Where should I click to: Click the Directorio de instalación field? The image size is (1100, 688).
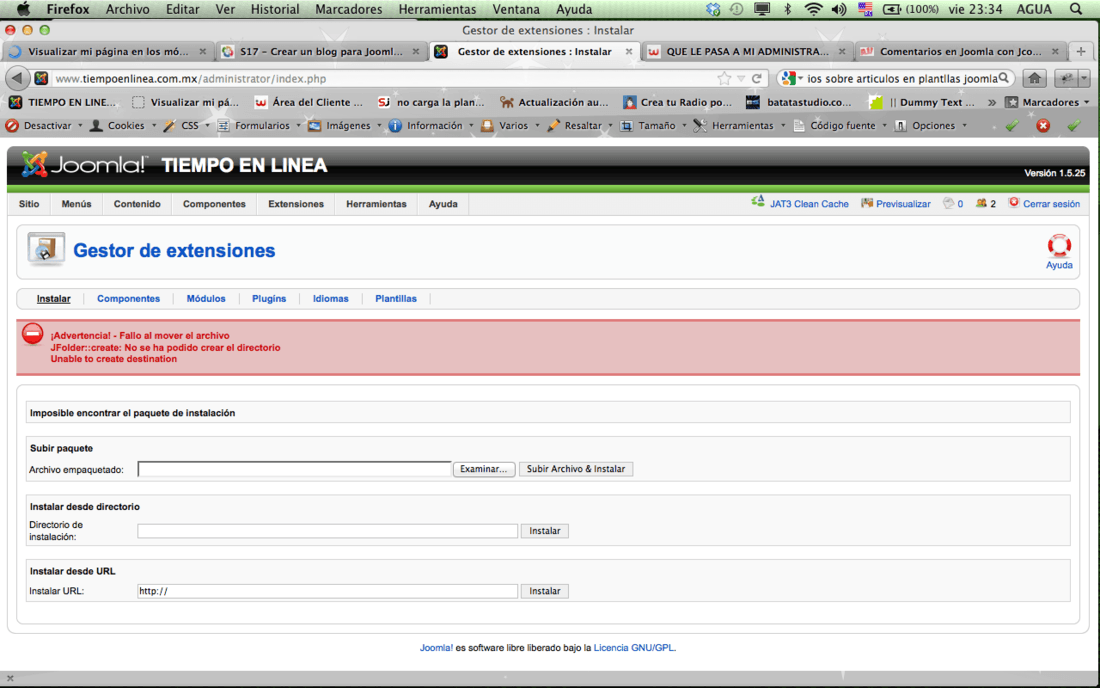point(328,531)
